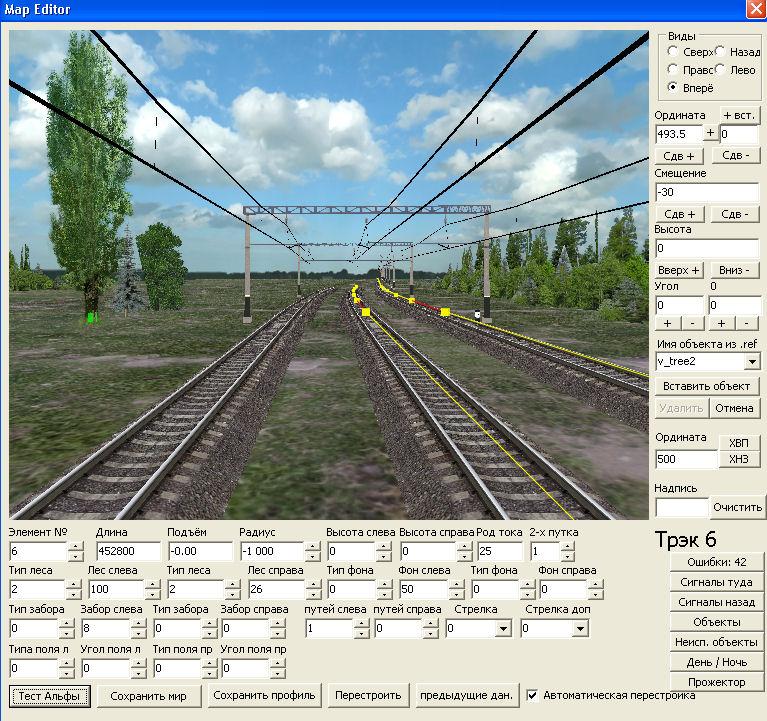Click the small "+" beside the 493.5 field
Screen dimensions: 767x721
[711, 133]
